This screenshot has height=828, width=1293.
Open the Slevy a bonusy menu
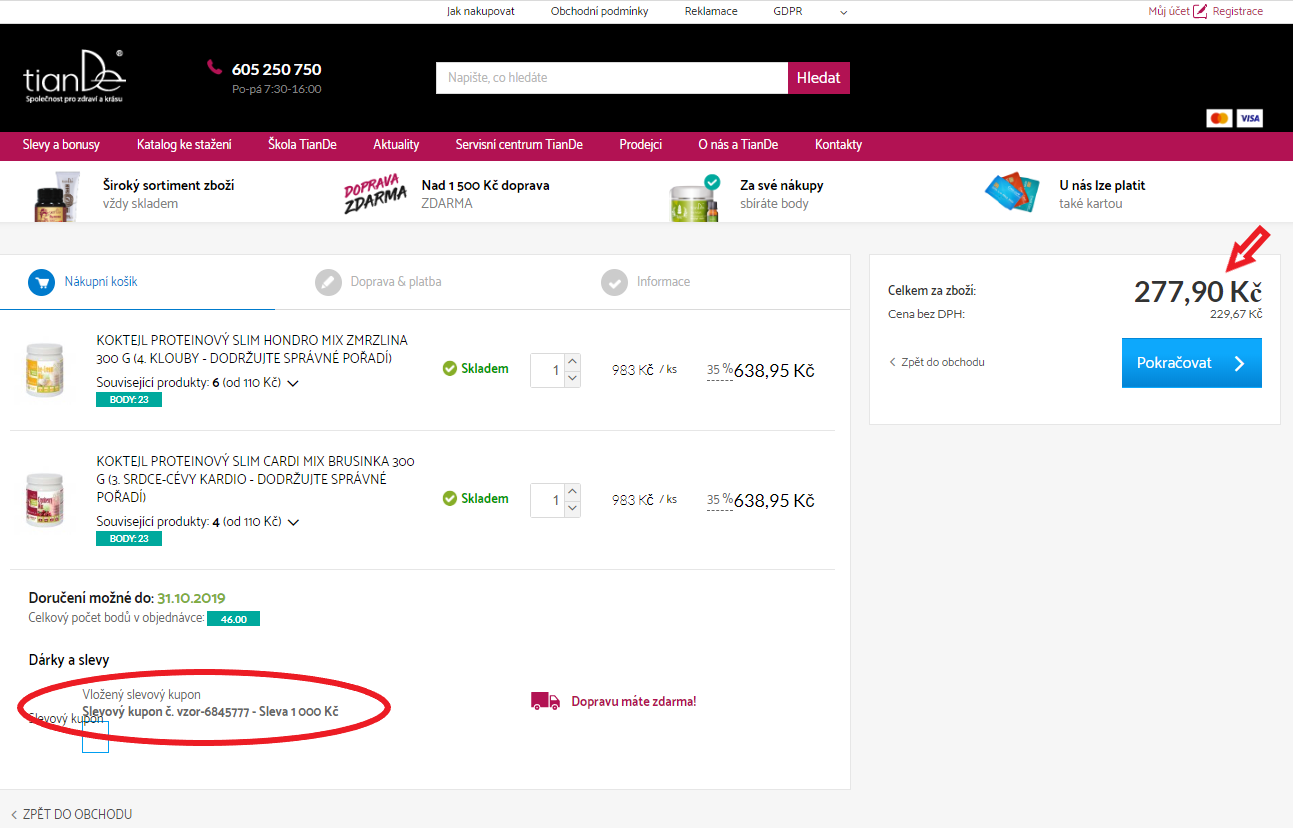pos(61,145)
